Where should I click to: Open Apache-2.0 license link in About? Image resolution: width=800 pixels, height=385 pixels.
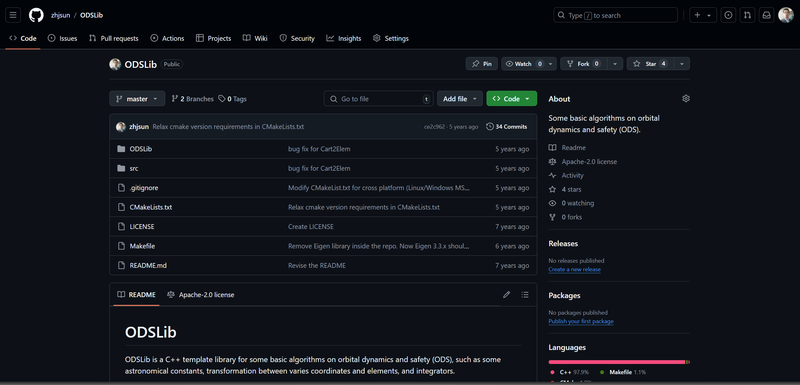[583, 162]
